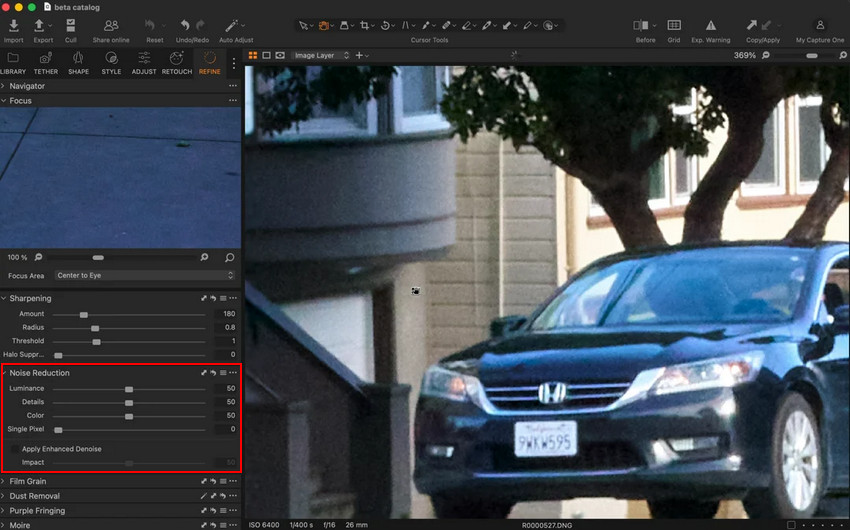Toggle the proofing eye view icon
Image resolution: width=850 pixels, height=530 pixels.
click(280, 55)
